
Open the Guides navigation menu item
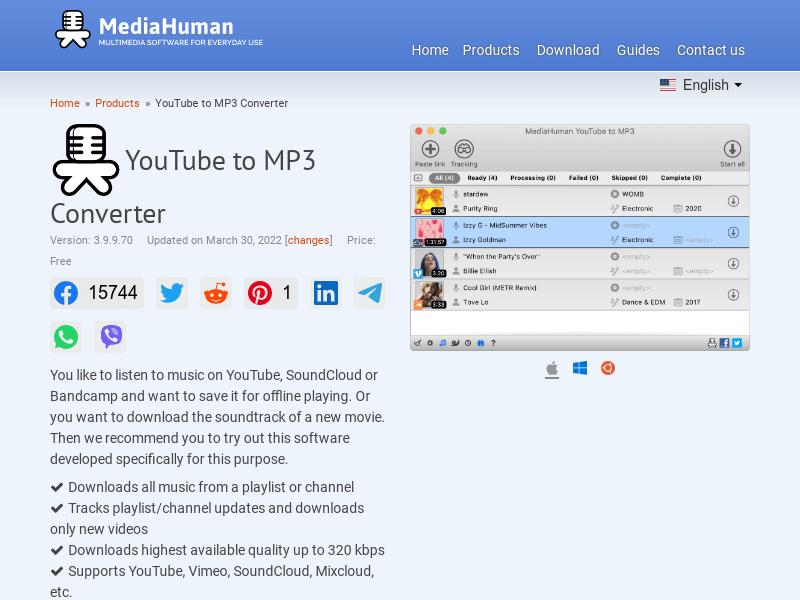(x=638, y=50)
